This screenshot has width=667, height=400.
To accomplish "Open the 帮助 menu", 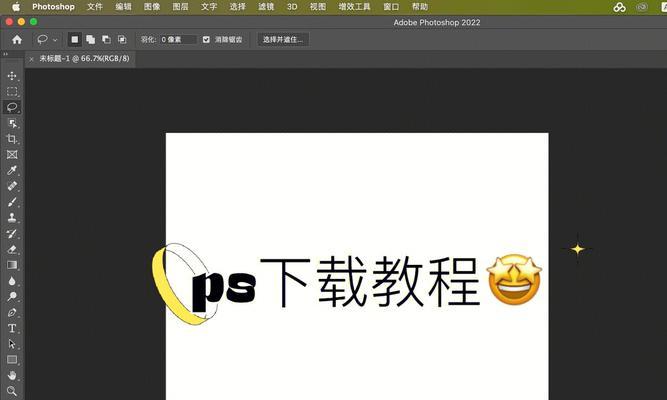I will (420, 7).
